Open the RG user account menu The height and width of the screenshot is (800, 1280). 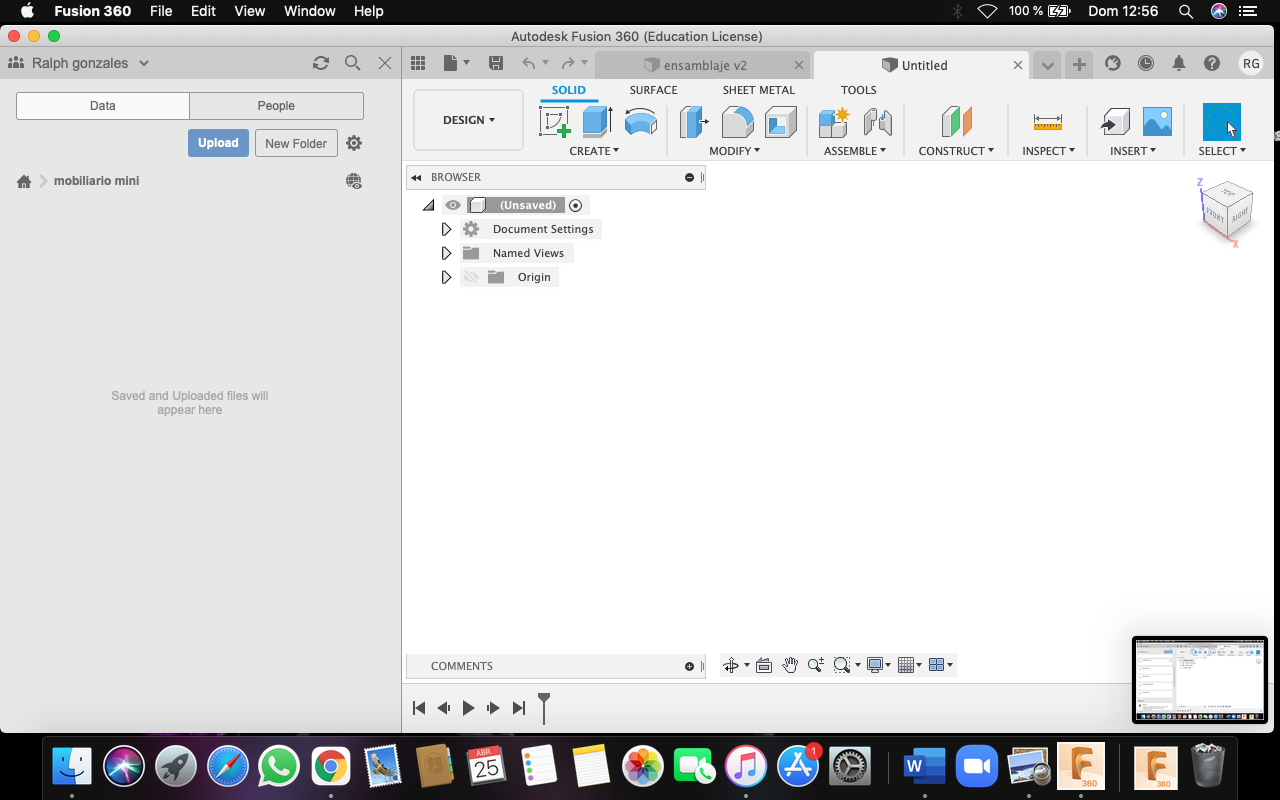point(1251,63)
